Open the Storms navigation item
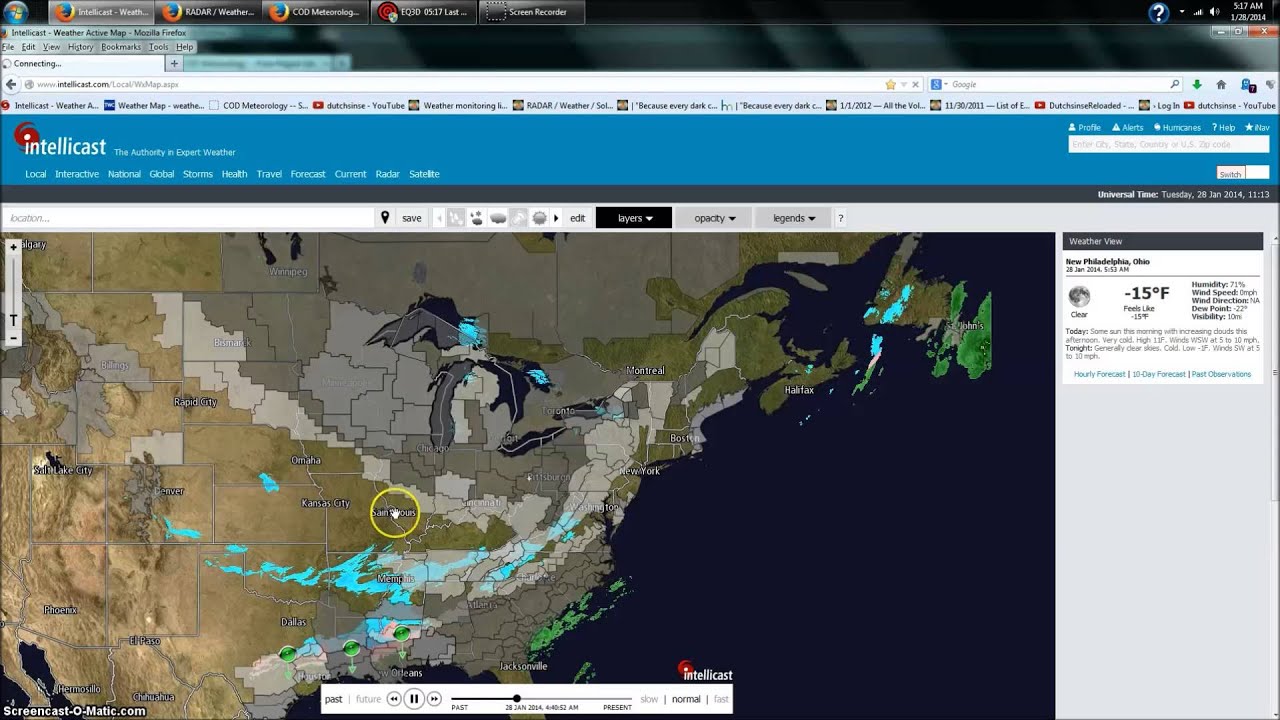This screenshot has height=720, width=1280. tap(198, 174)
